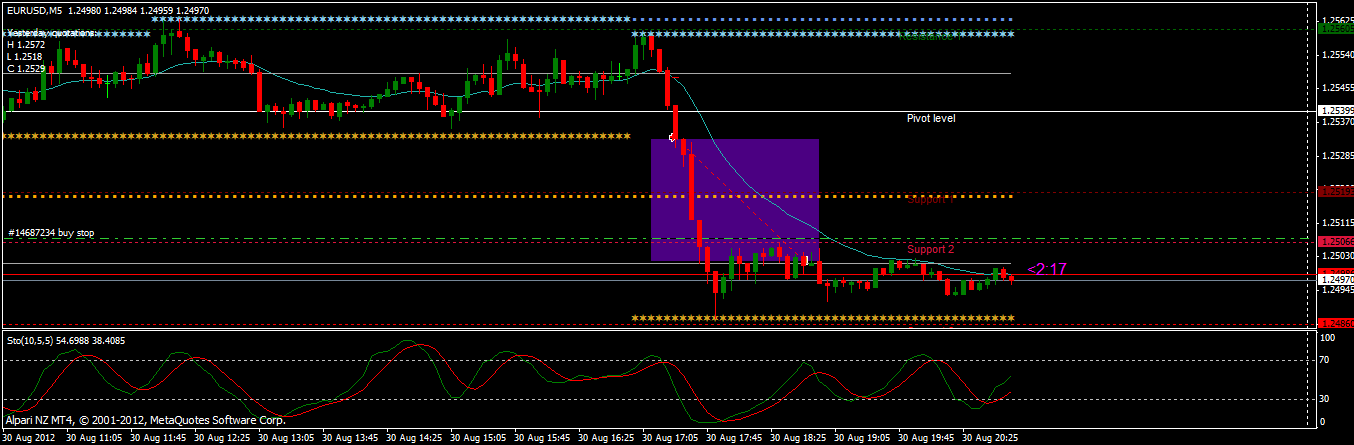The image size is (1354, 445).
Task: Select the Support 2 label
Action: [931, 248]
